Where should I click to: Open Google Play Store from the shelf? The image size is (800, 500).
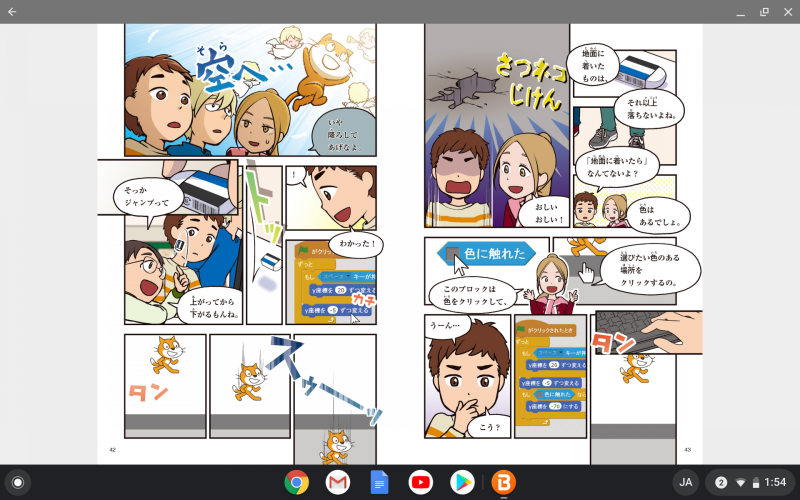462,483
